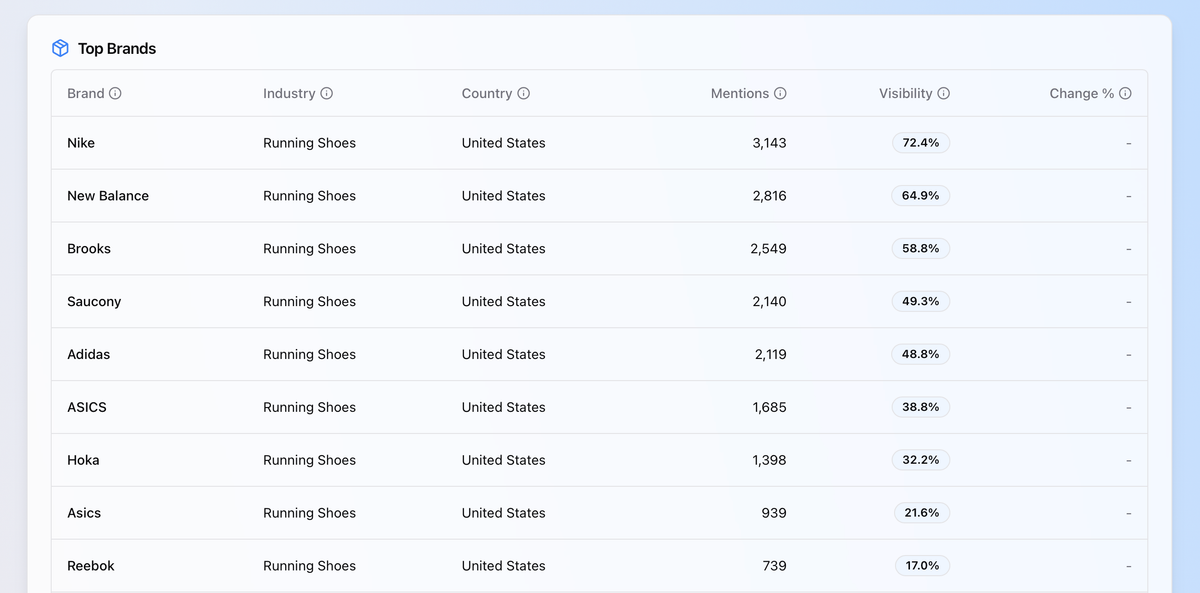
Task: Select the Brooks brand row
Action: tap(599, 249)
